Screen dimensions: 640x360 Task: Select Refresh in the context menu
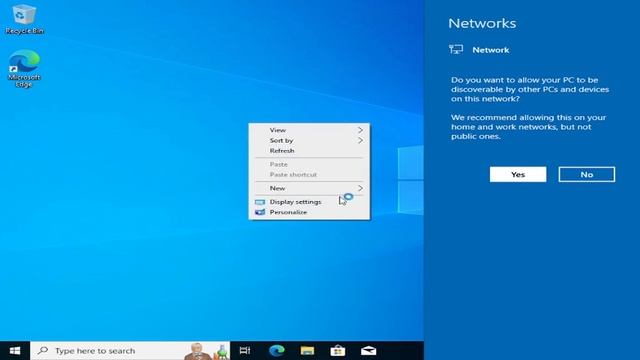[x=309, y=151]
